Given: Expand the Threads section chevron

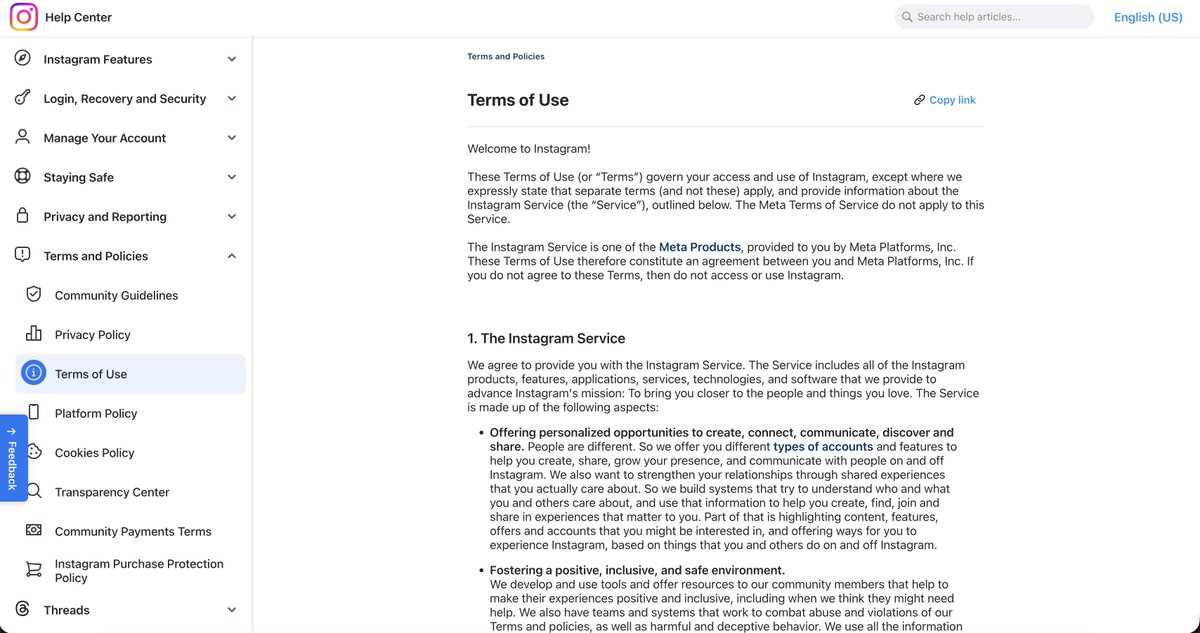Looking at the screenshot, I should (232, 609).
